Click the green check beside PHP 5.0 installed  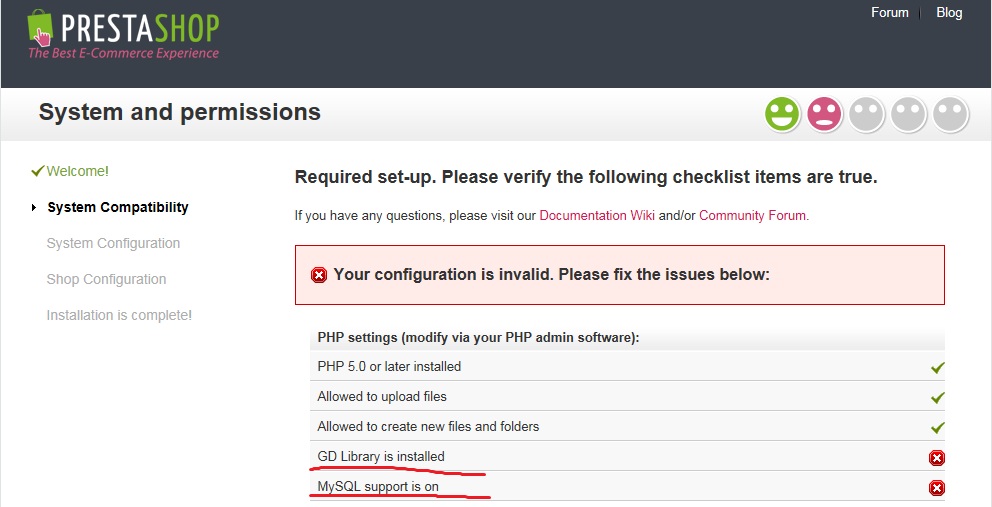pos(937,368)
